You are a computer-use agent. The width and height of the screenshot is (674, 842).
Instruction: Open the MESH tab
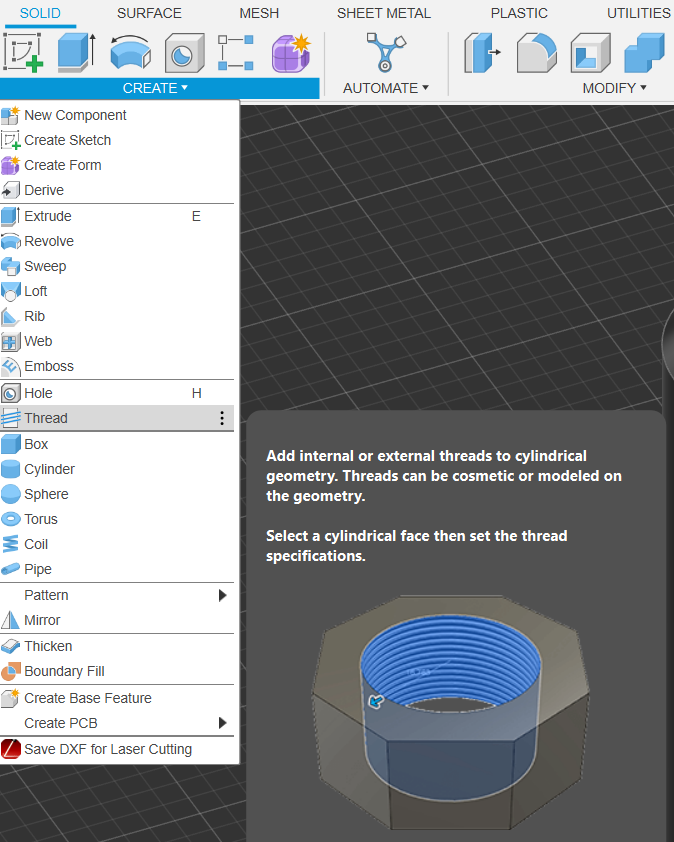click(259, 13)
